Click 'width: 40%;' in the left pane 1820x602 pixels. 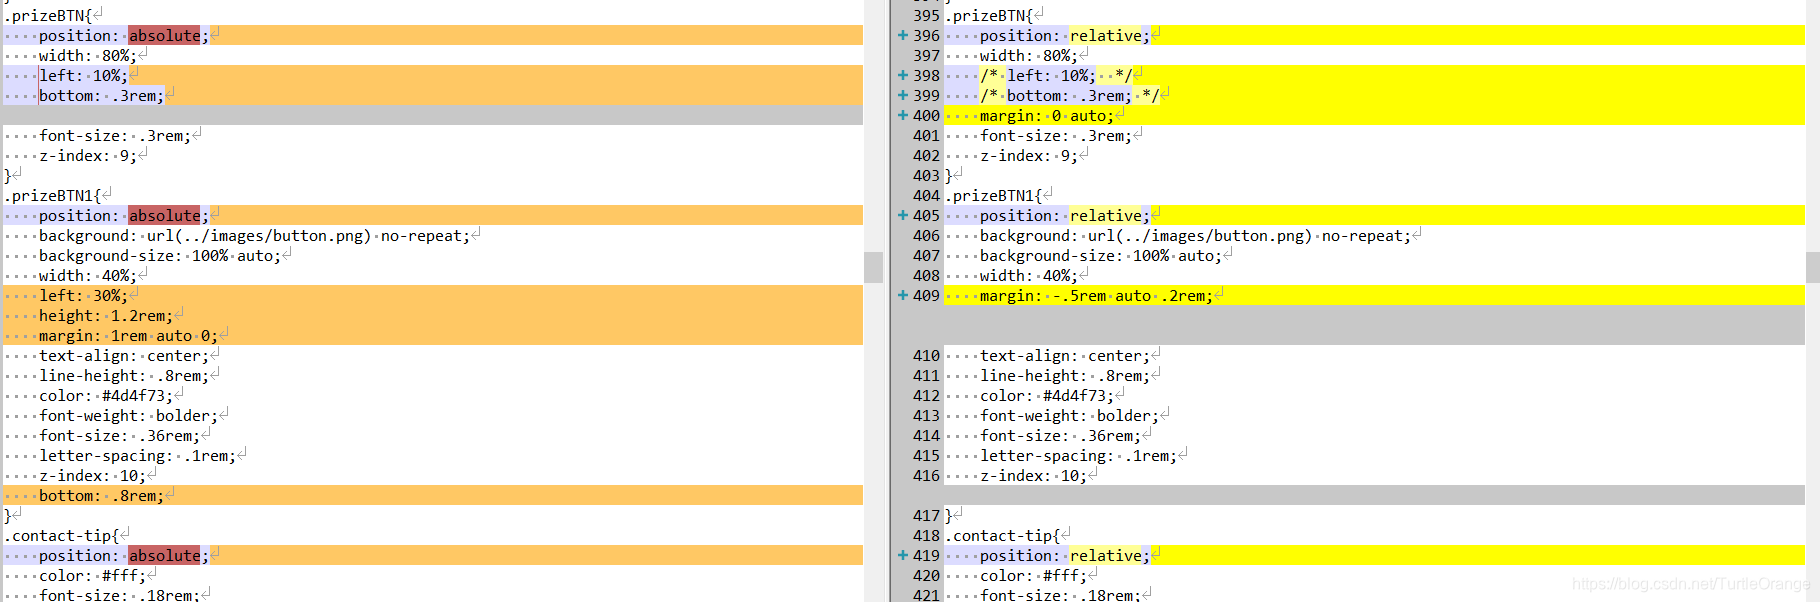[86, 275]
